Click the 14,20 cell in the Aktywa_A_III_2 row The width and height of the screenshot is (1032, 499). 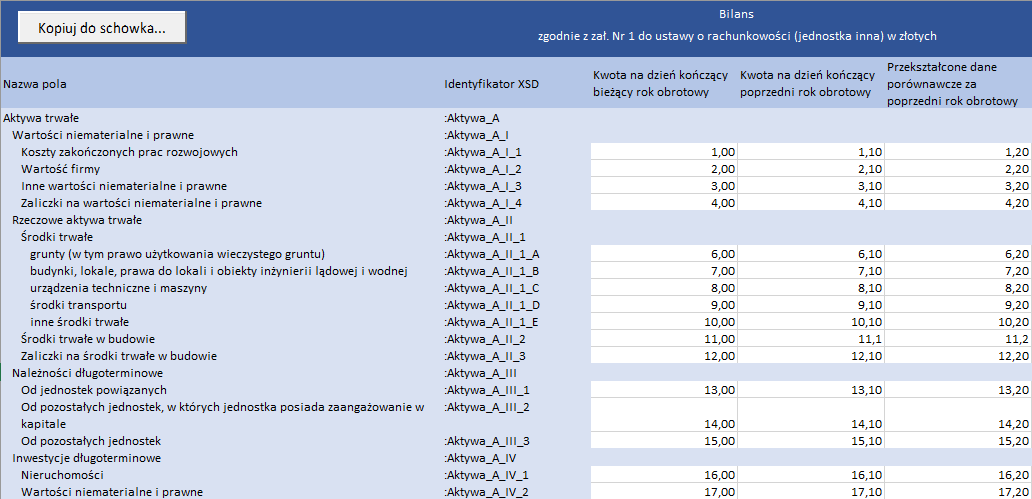click(x=958, y=415)
